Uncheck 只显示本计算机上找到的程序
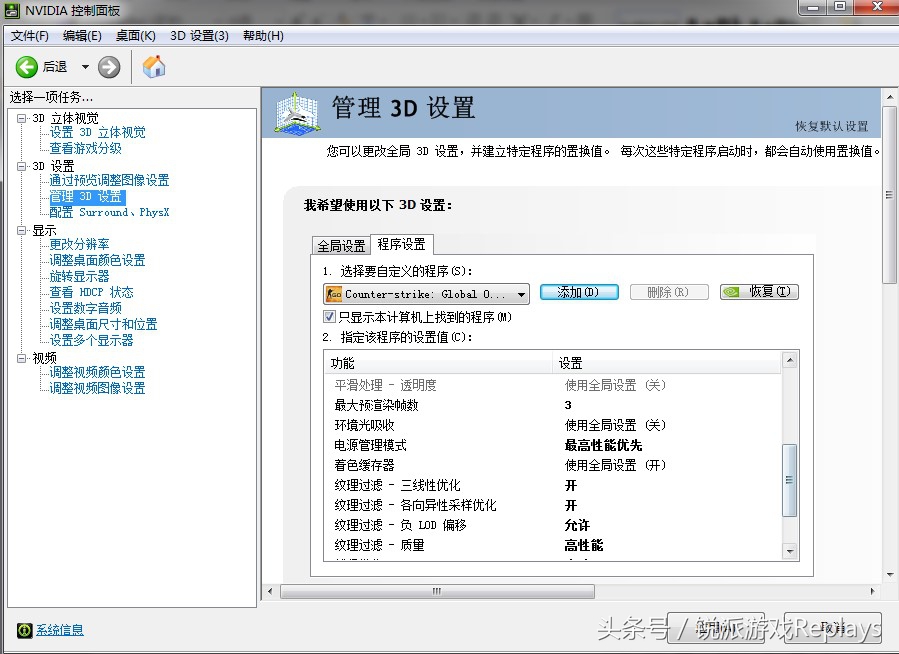This screenshot has width=899, height=654. pyautogui.click(x=330, y=316)
